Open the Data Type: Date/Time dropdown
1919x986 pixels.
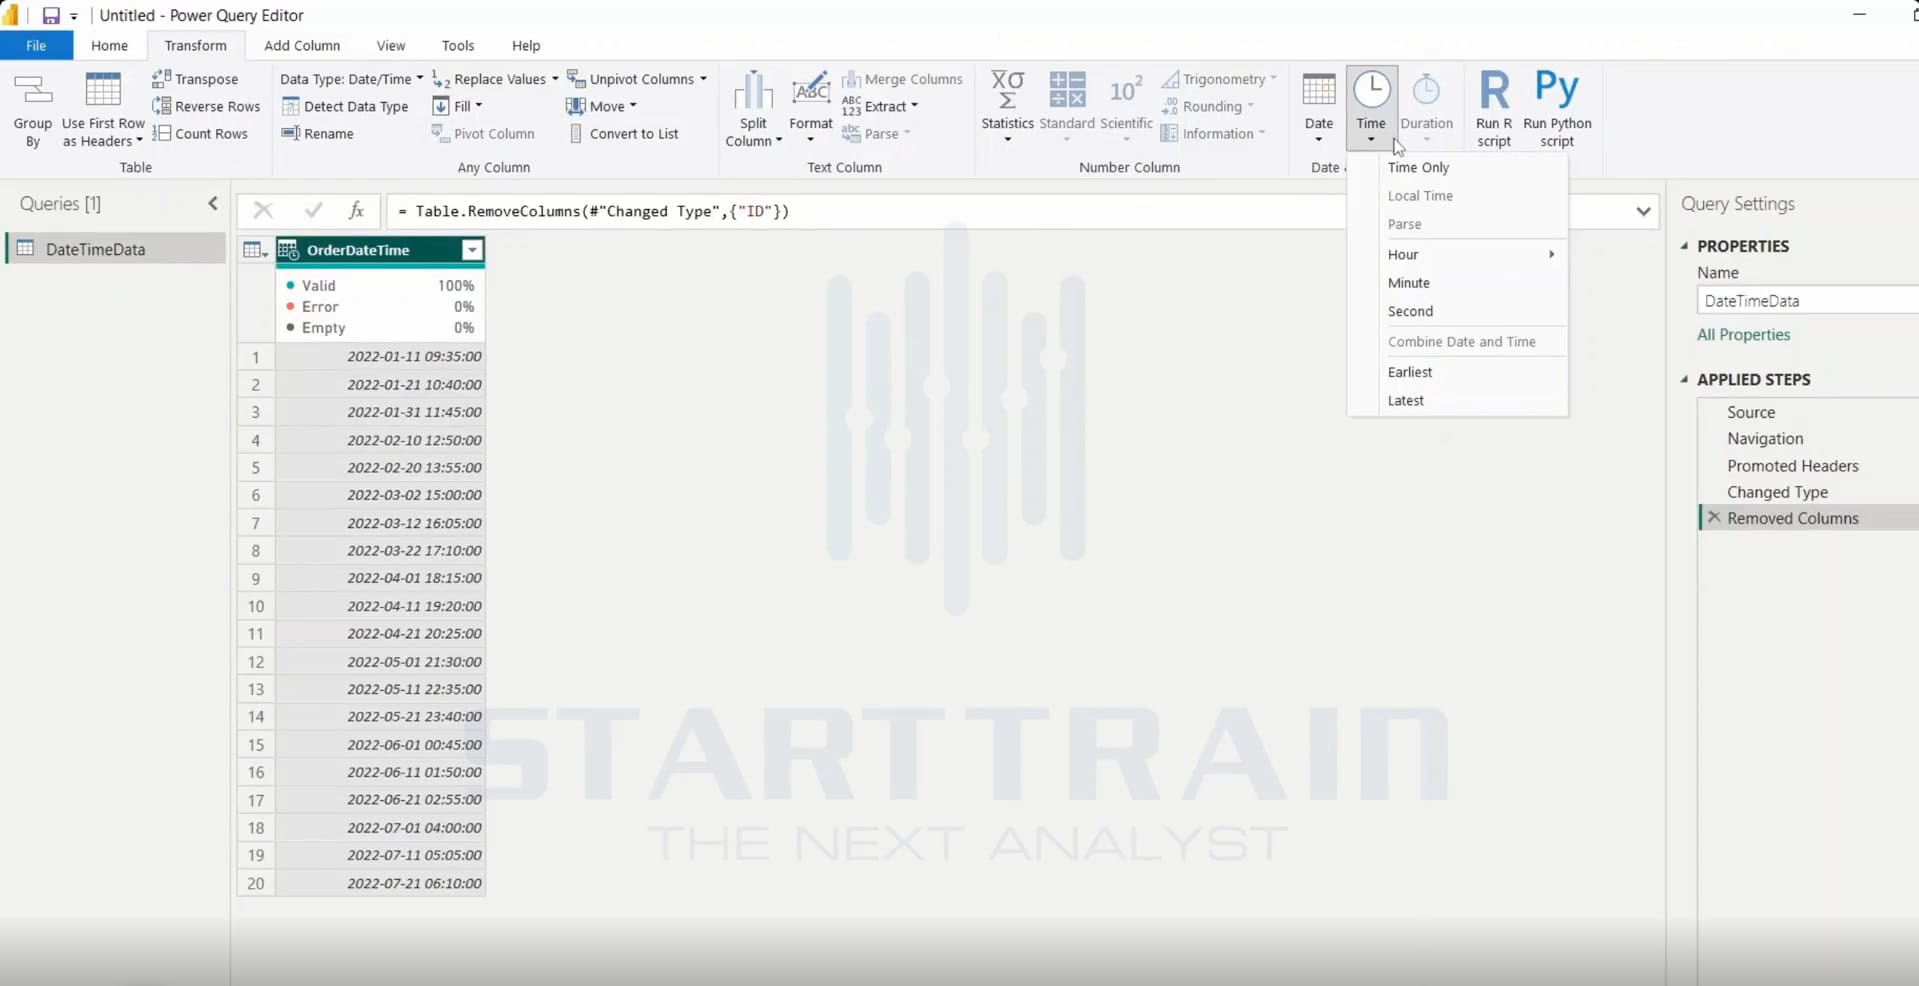coord(351,79)
